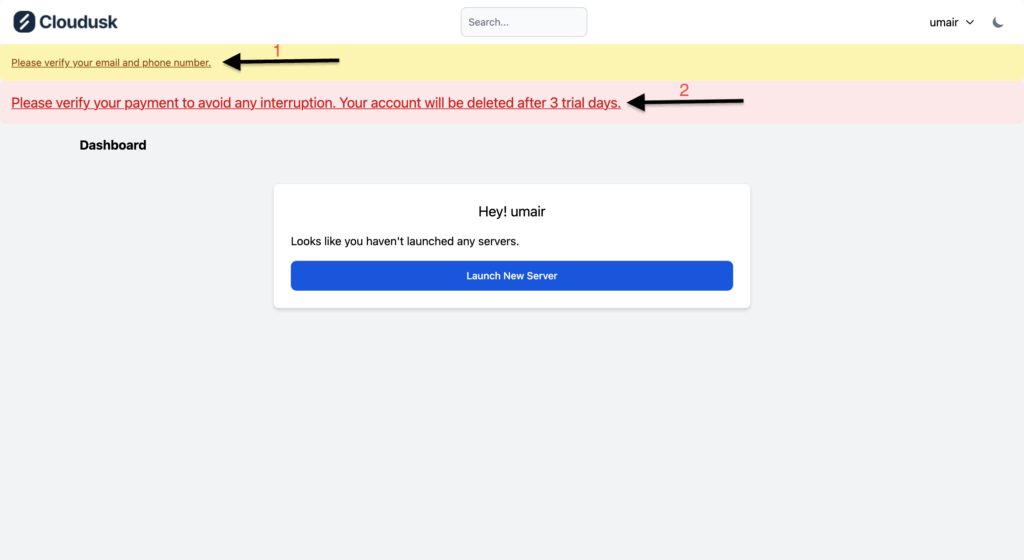Screen dimensions: 1024x560
Task: Toggle dark mode with the moon icon
Action: [998, 22]
